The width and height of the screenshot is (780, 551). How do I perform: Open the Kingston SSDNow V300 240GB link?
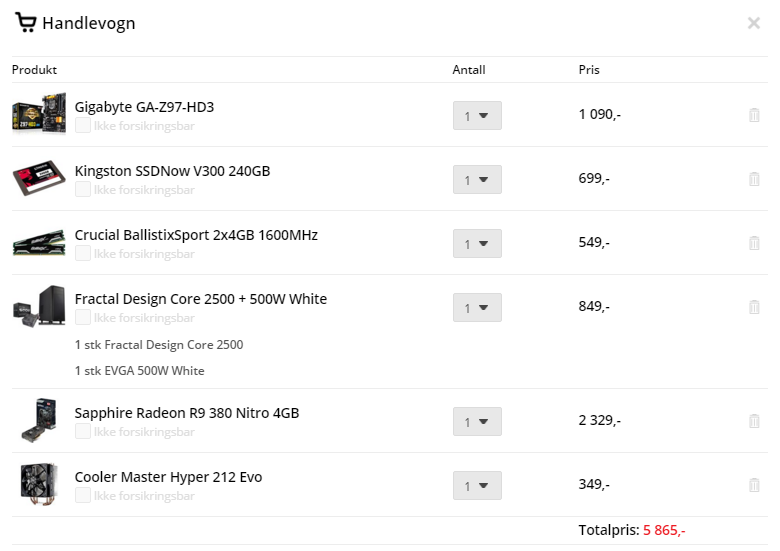tap(172, 171)
